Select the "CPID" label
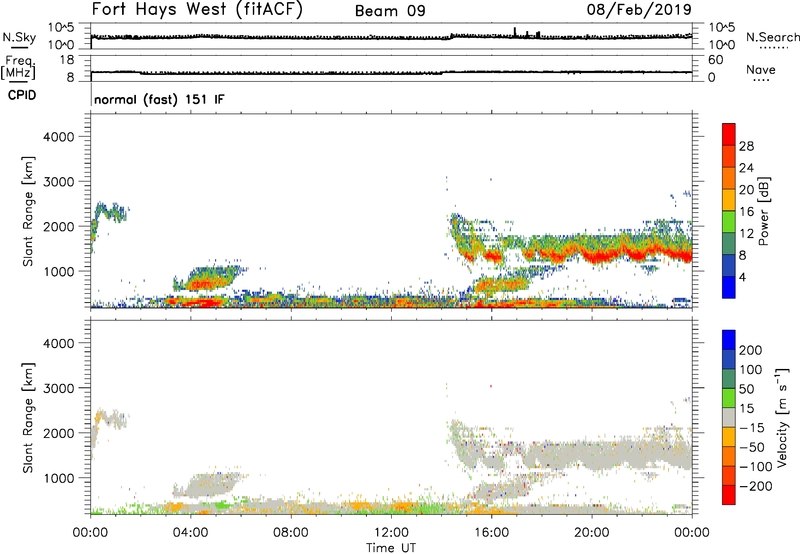 [22, 95]
